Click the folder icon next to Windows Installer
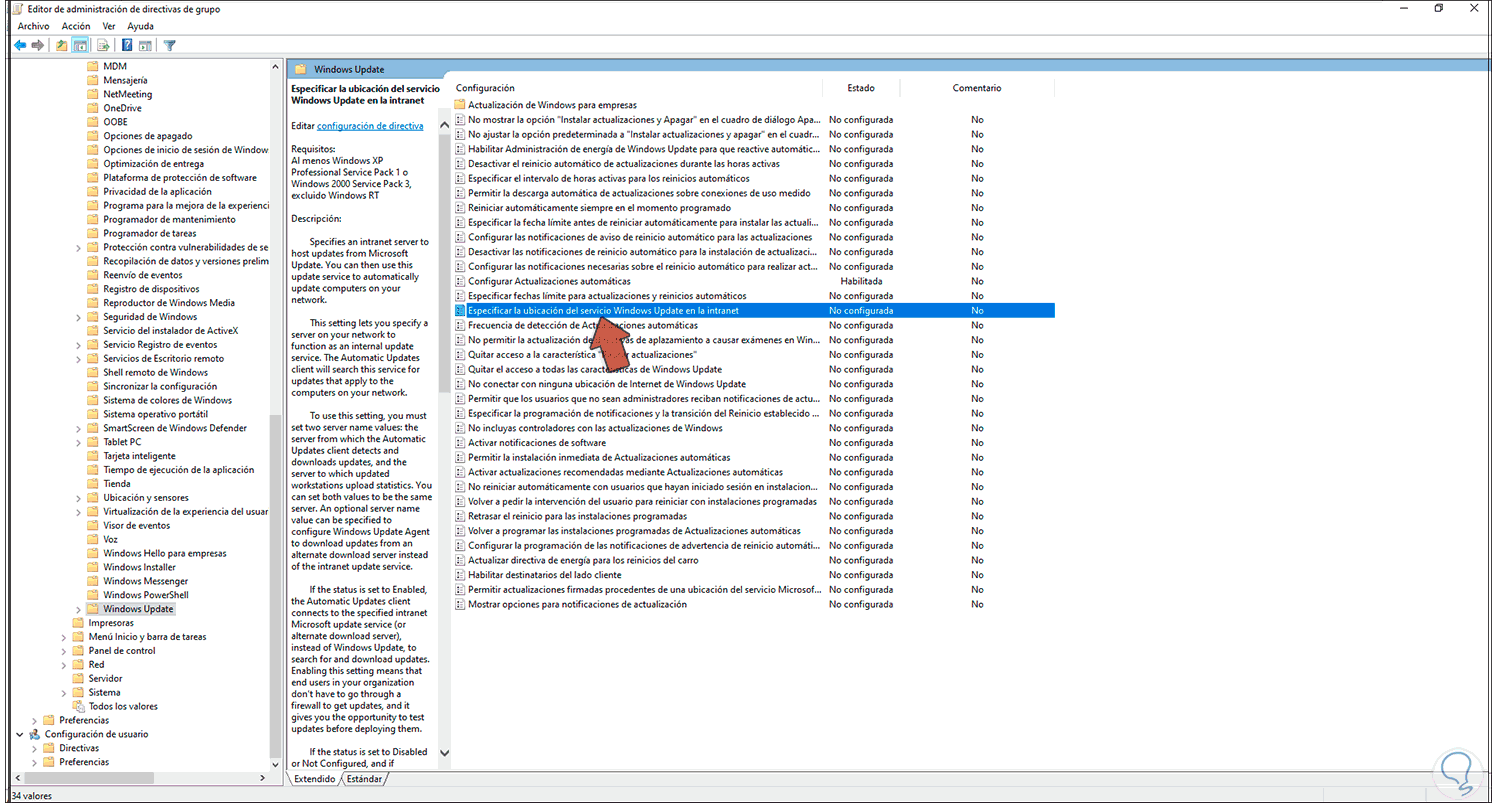1500x803 pixels. pos(93,567)
